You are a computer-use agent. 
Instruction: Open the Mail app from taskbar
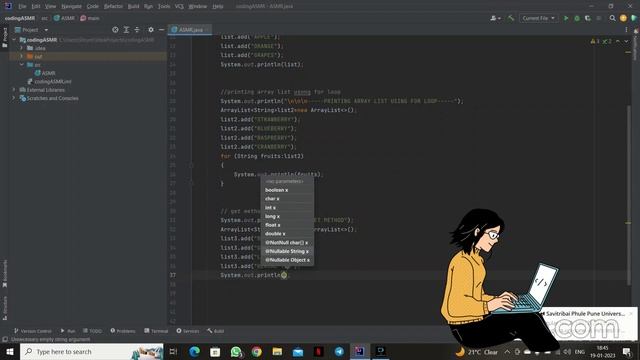(298, 351)
